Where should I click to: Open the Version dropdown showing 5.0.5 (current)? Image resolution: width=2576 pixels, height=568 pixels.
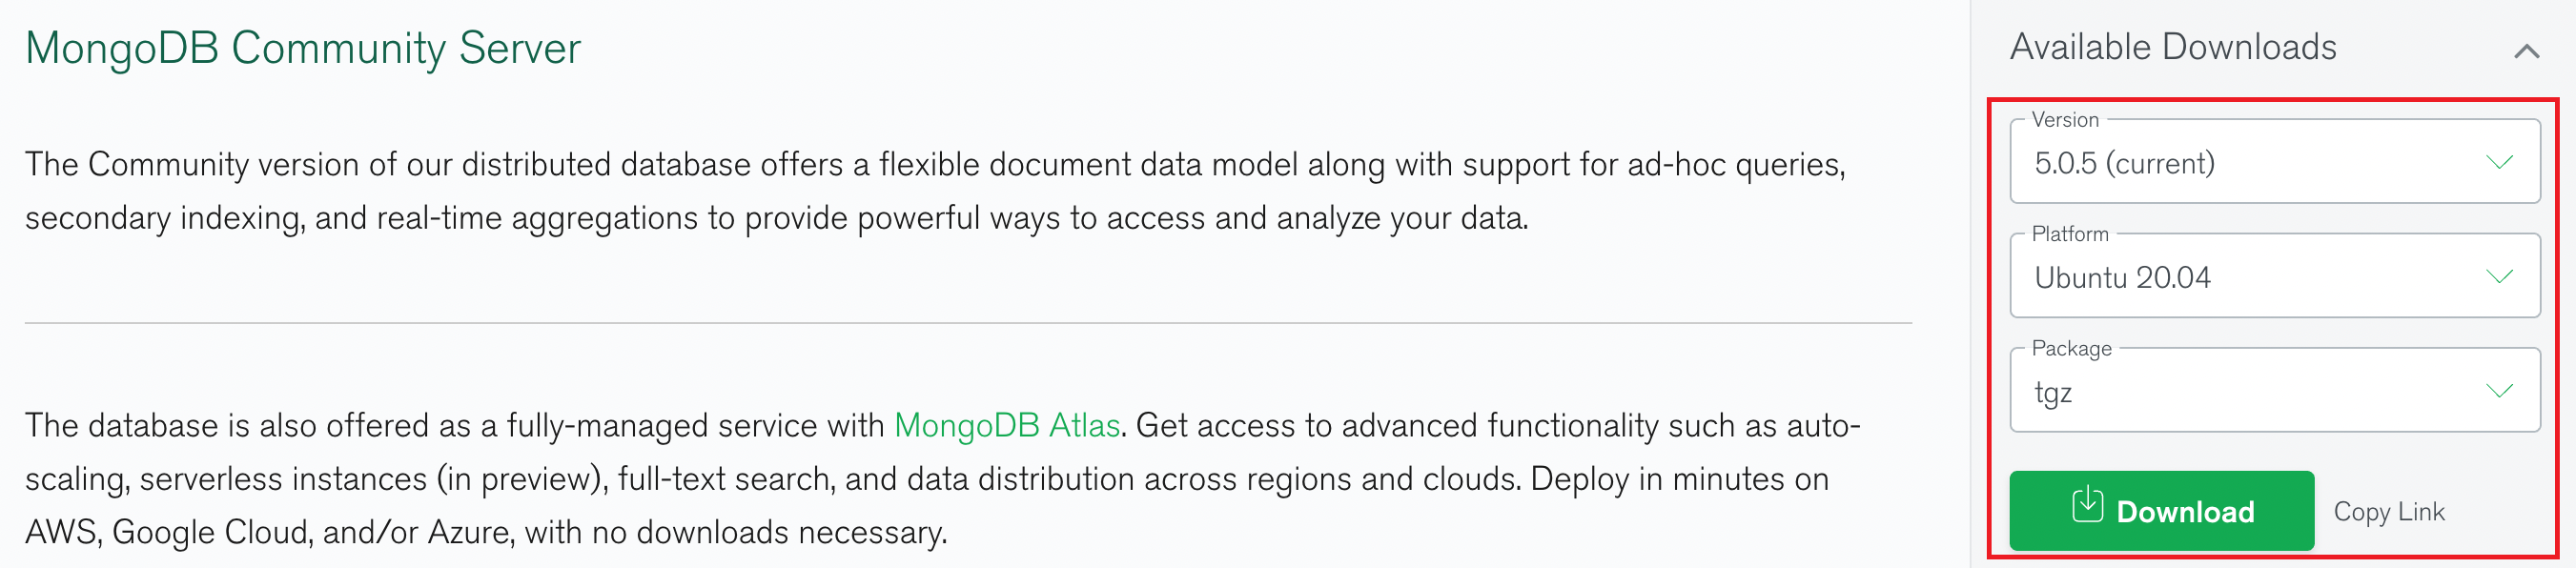click(2274, 162)
